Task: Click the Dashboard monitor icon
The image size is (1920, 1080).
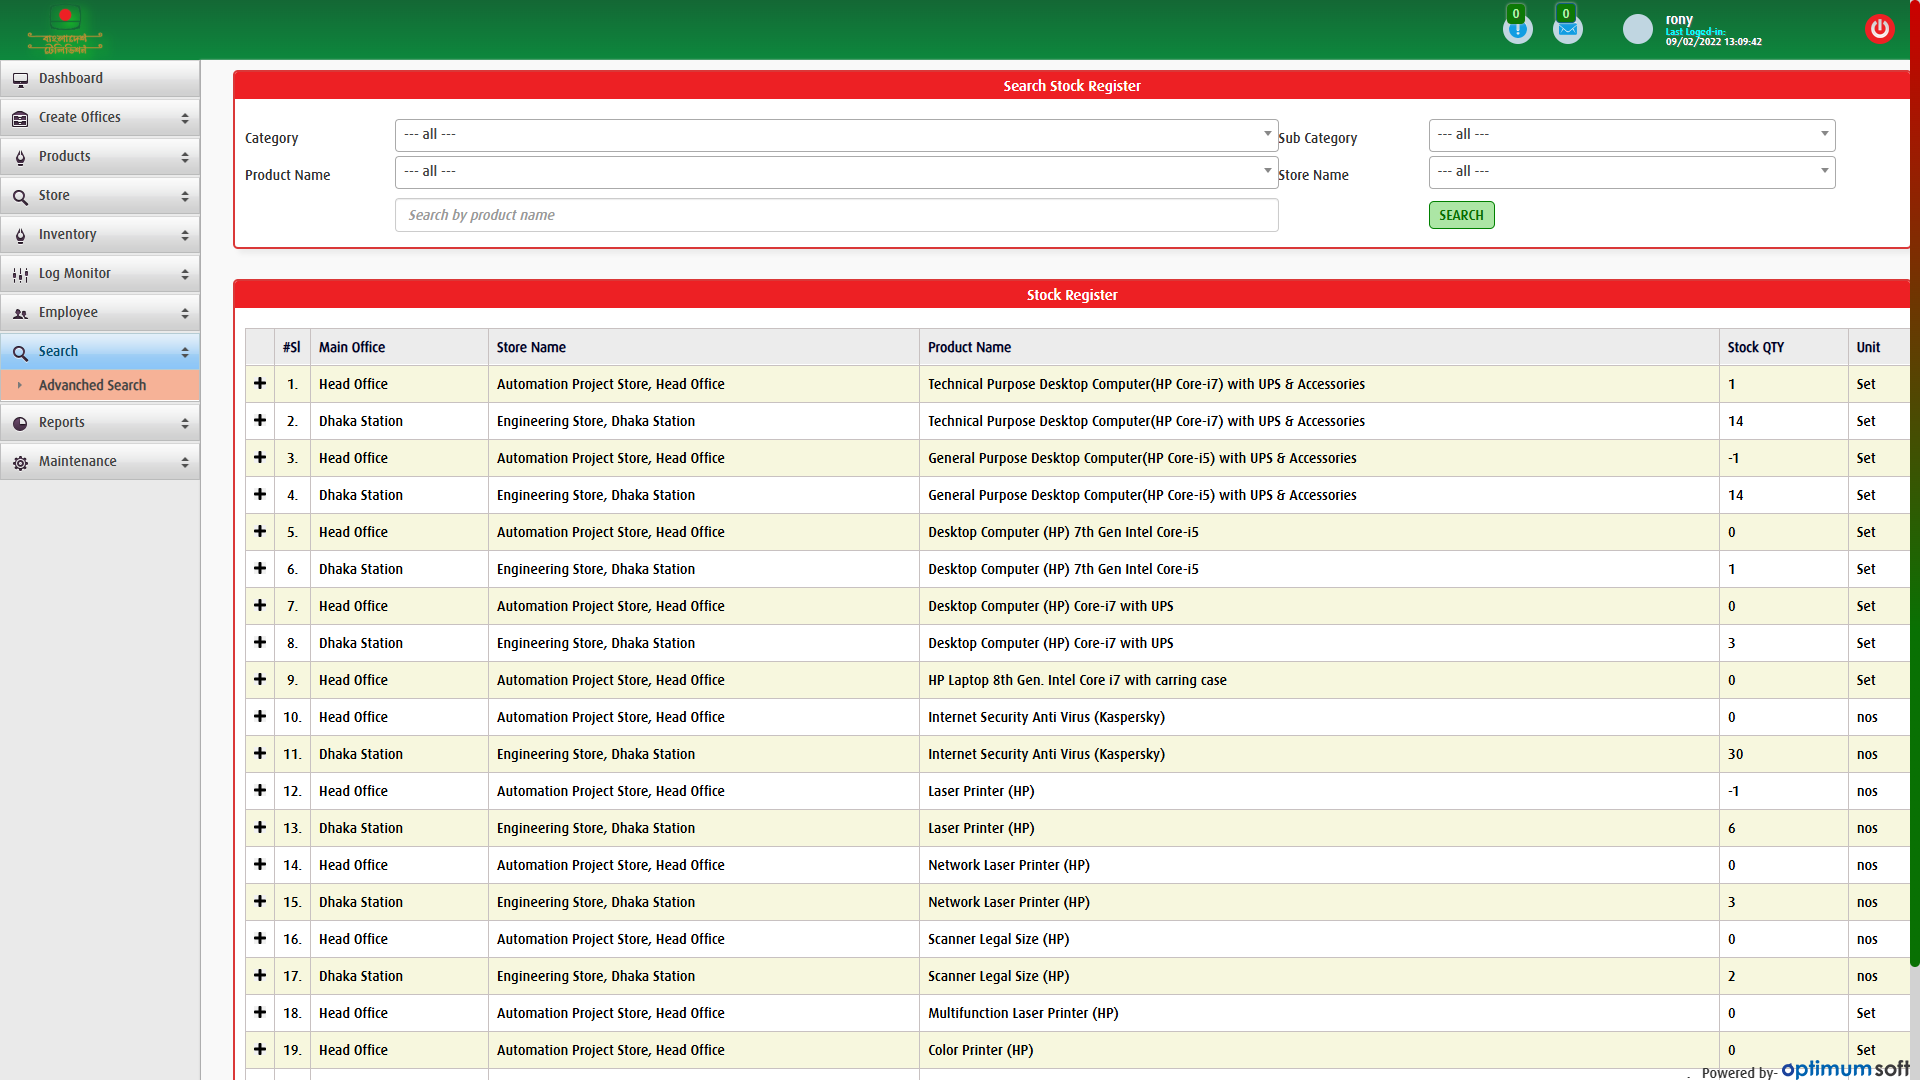Action: [20, 79]
